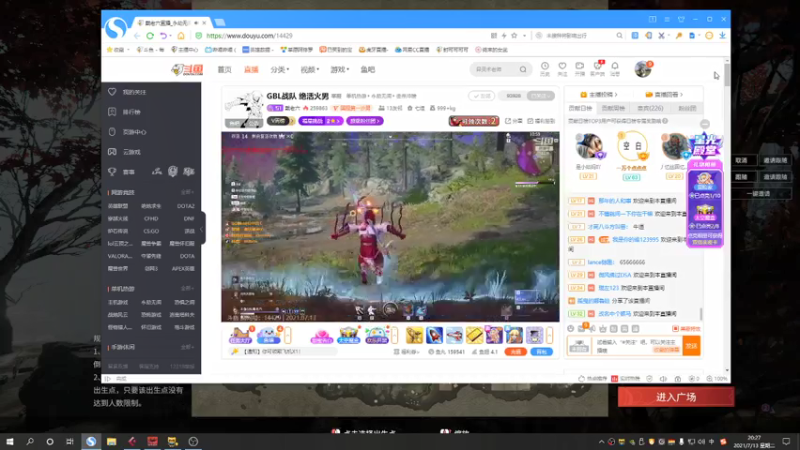Click the key password manager icon
The image size is (800, 450).
click(679, 36)
